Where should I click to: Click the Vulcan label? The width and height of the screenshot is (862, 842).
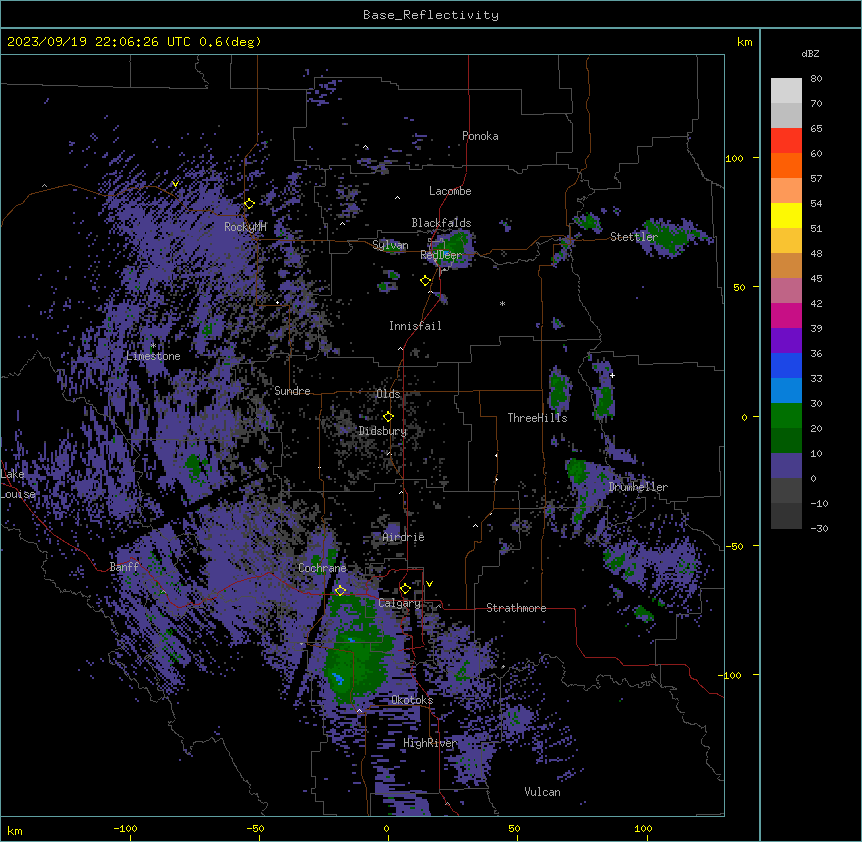(543, 792)
